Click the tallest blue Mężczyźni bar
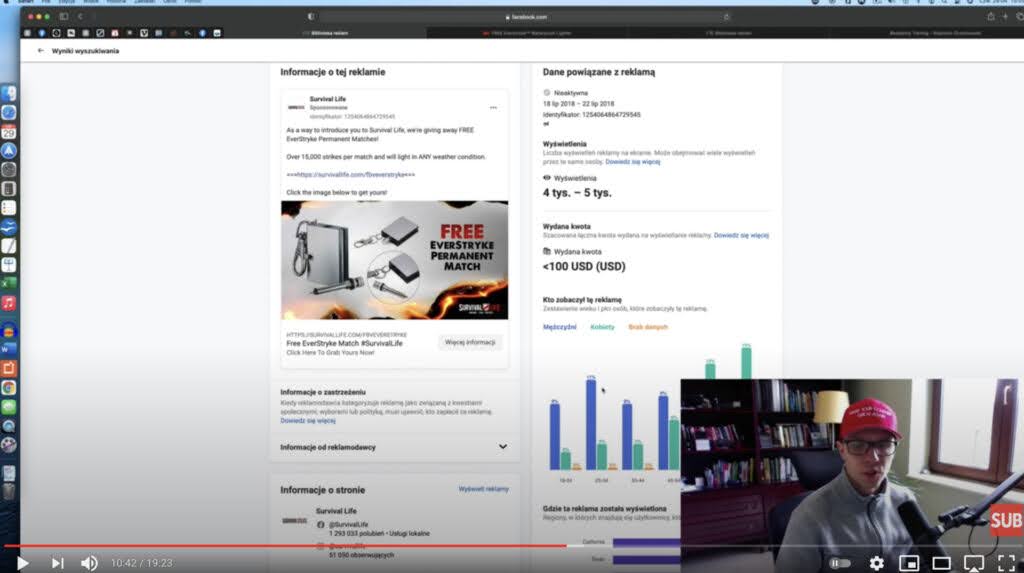1024x573 pixels. pos(591,424)
